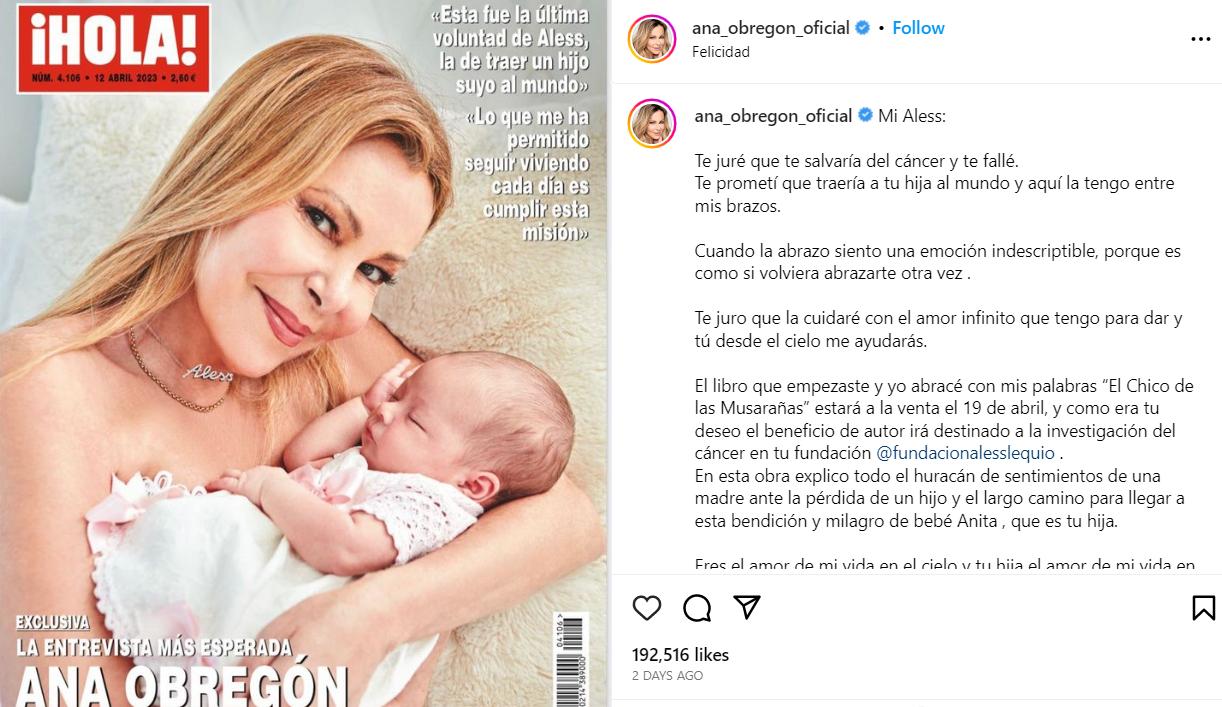The image size is (1222, 707).
Task: Open comments via the speech bubble icon
Action: (697, 607)
